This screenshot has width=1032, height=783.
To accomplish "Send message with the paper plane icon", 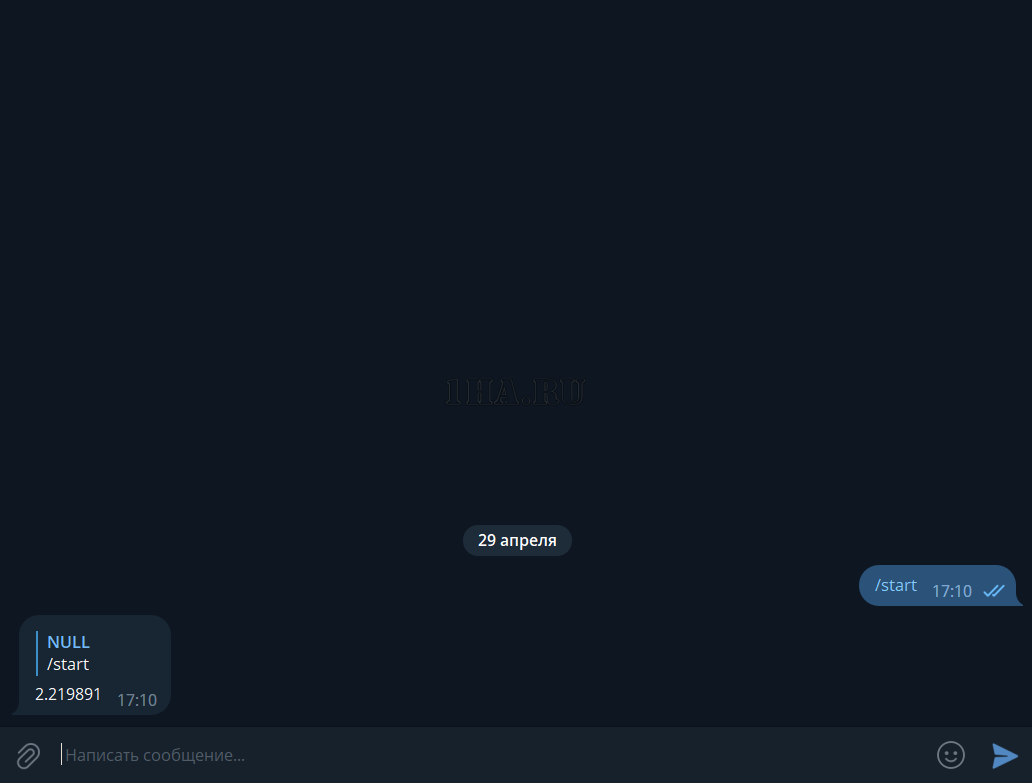I will [1004, 755].
